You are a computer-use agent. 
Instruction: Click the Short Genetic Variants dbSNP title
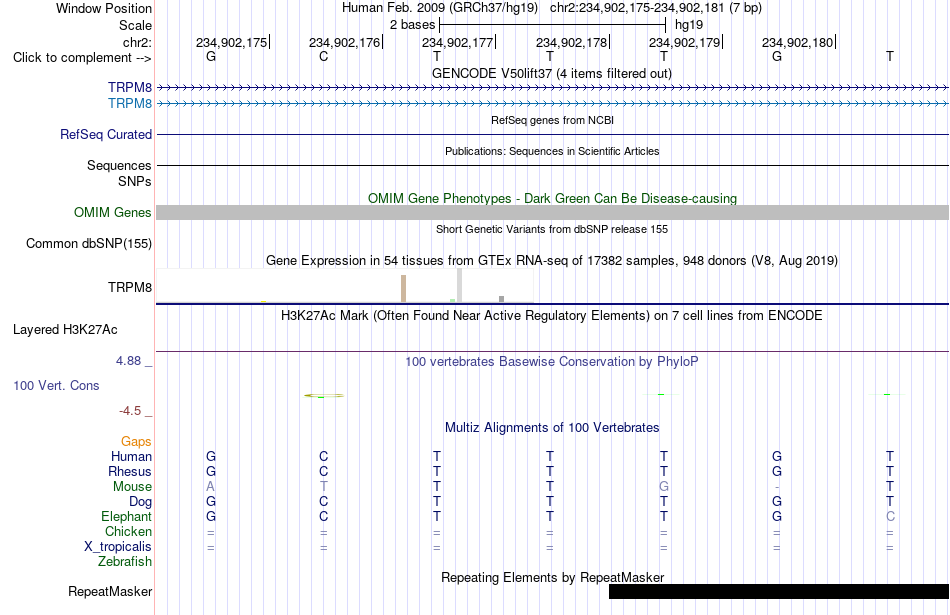coord(552,229)
